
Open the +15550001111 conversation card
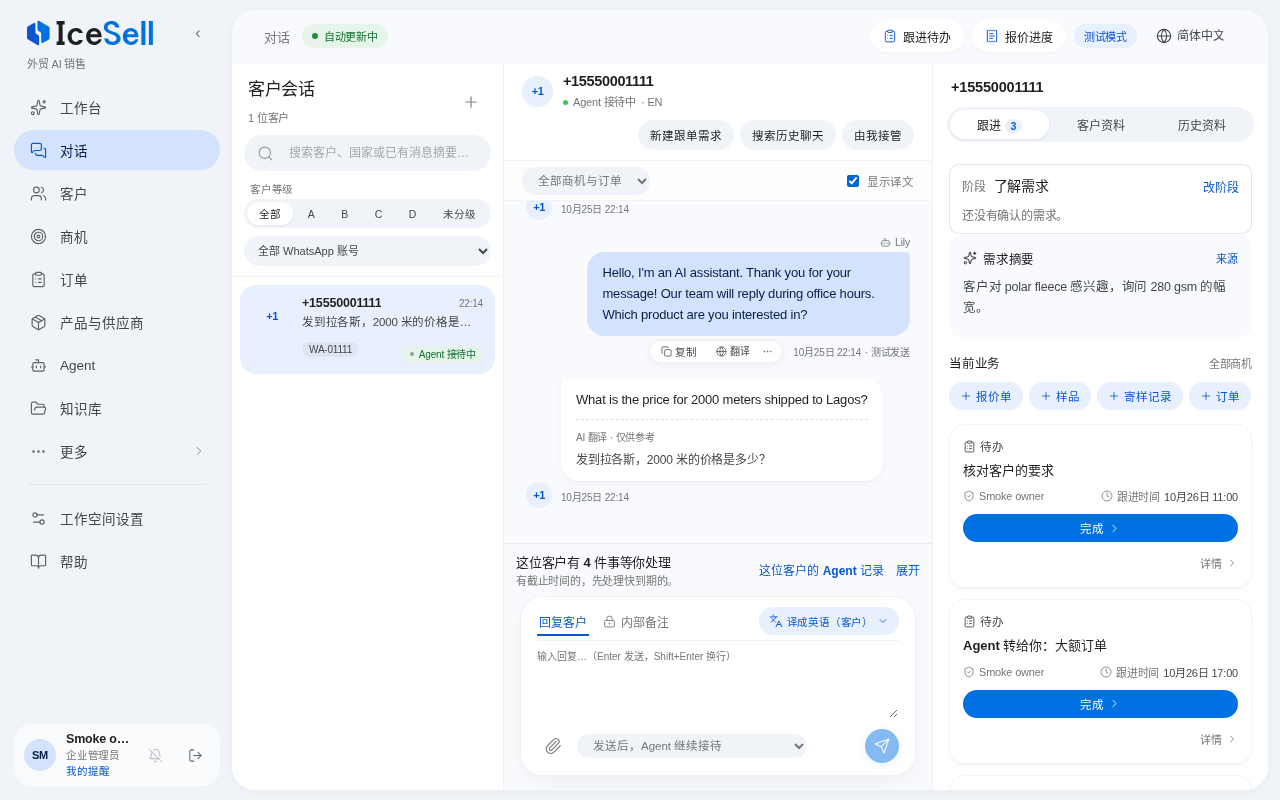(x=368, y=329)
